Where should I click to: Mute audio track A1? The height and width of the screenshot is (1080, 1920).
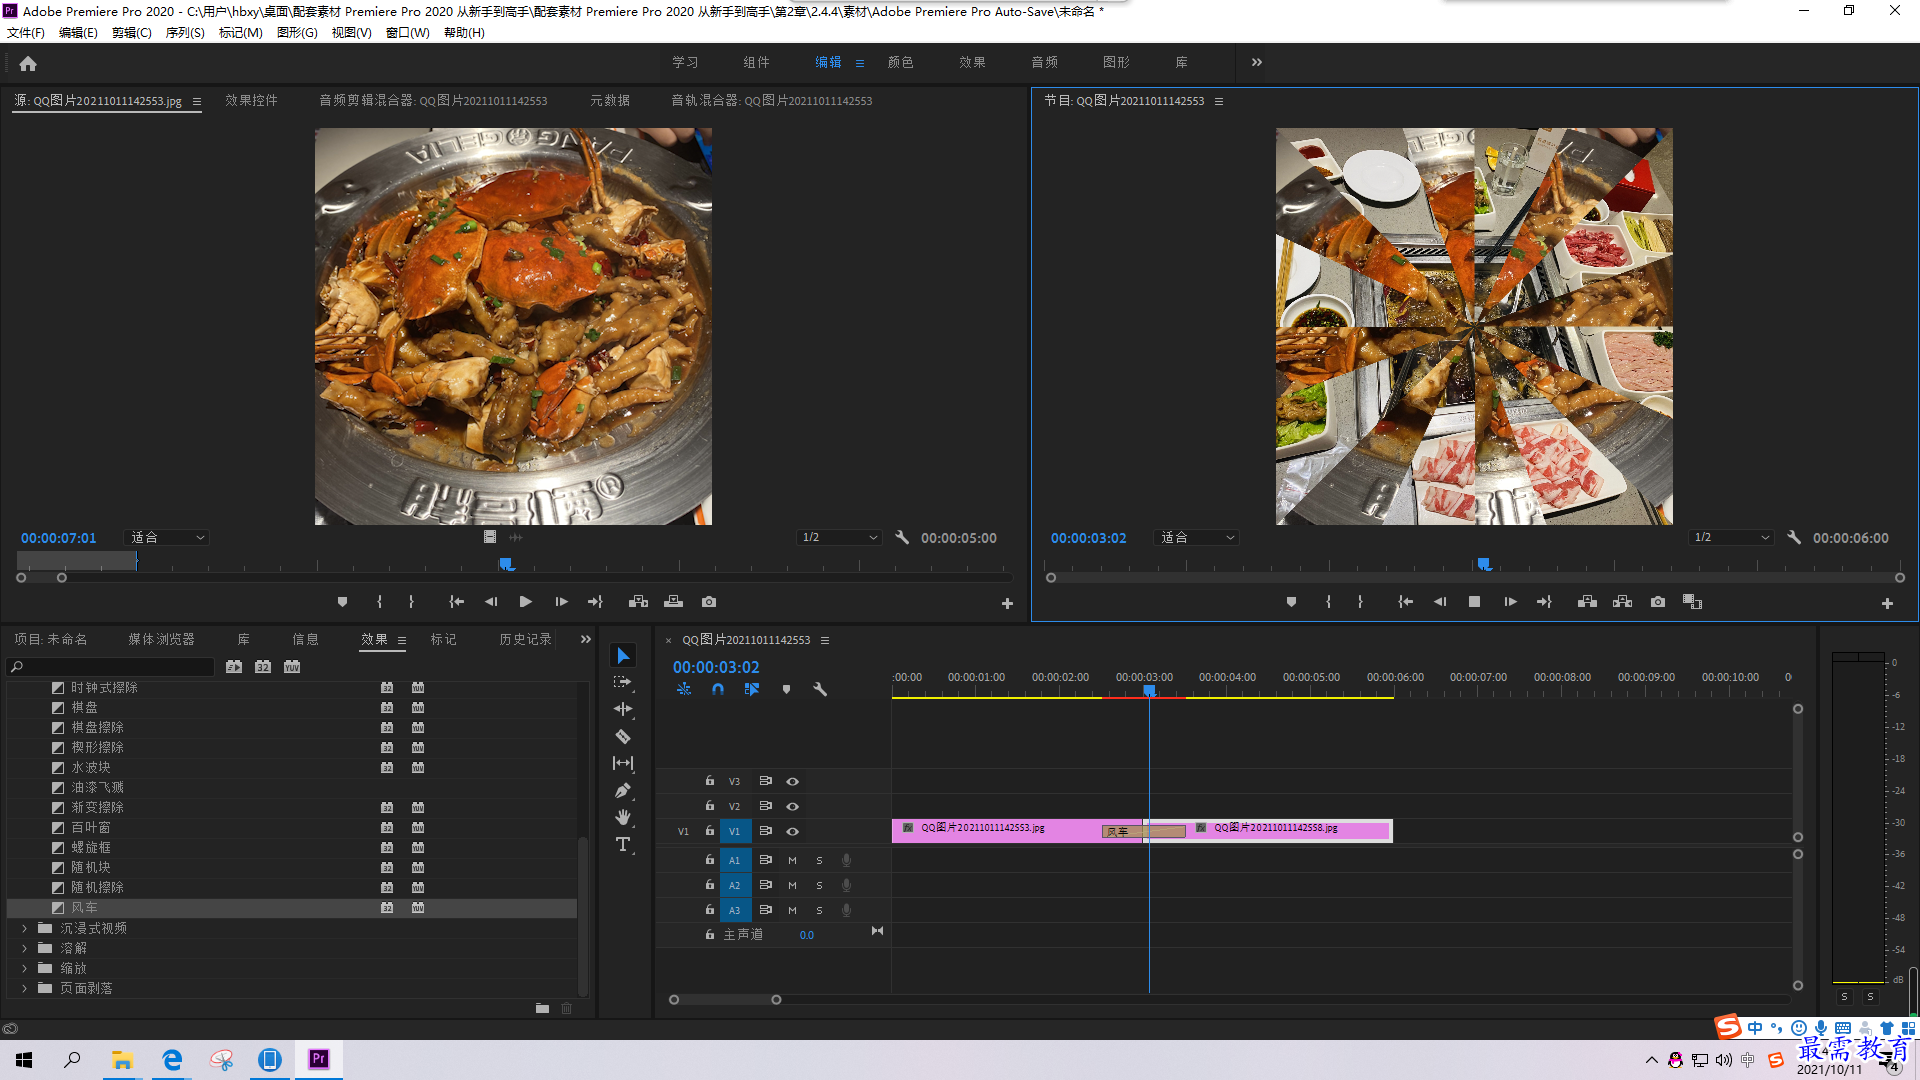pyautogui.click(x=792, y=860)
